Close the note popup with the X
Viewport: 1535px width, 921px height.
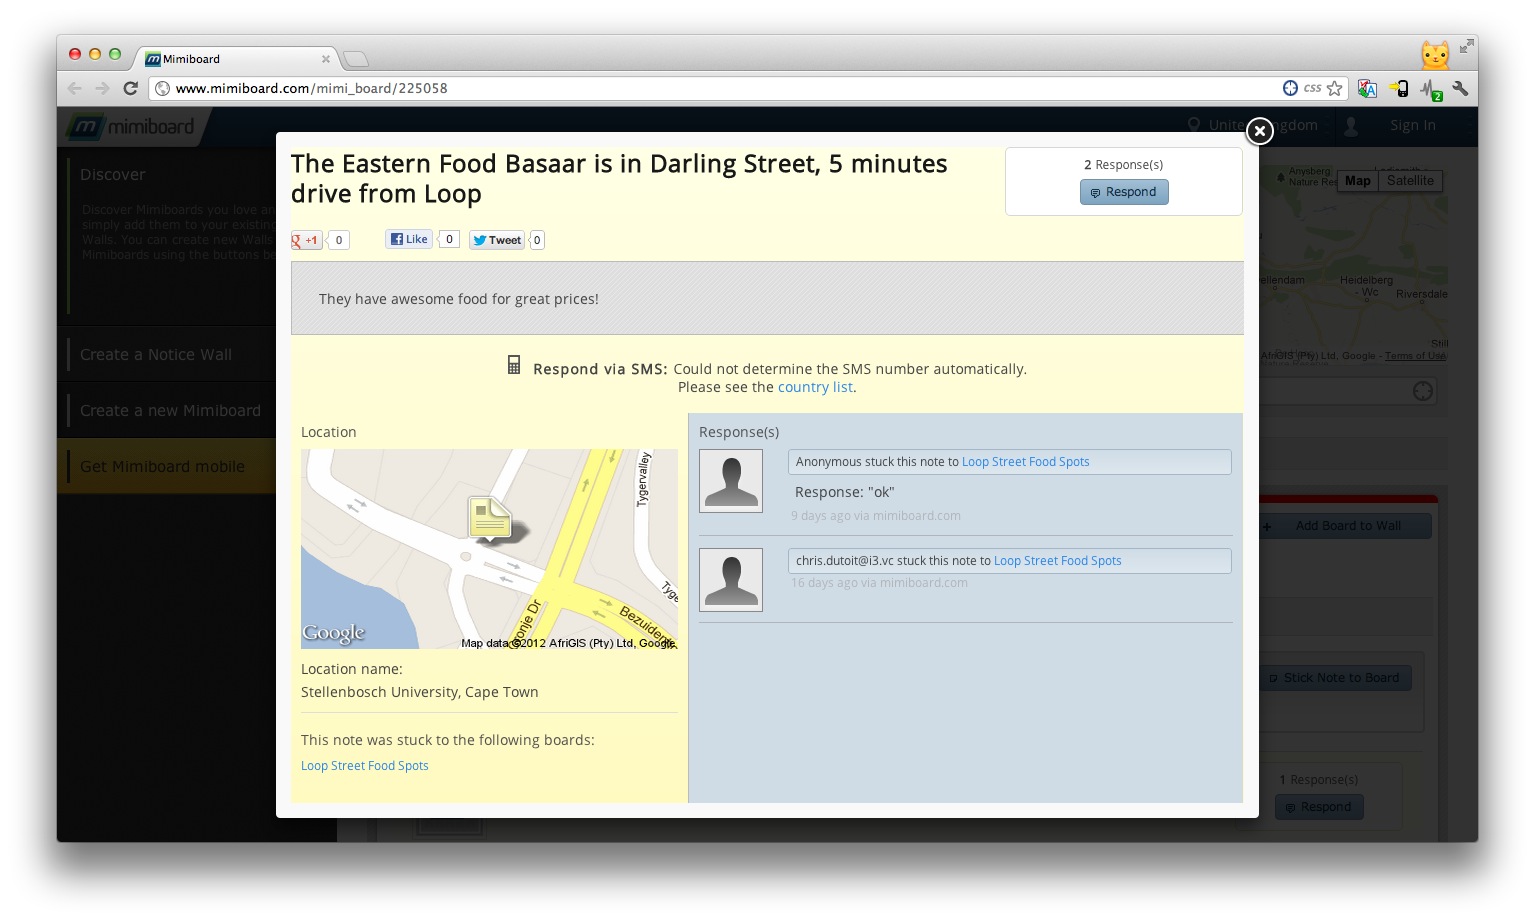click(1260, 131)
